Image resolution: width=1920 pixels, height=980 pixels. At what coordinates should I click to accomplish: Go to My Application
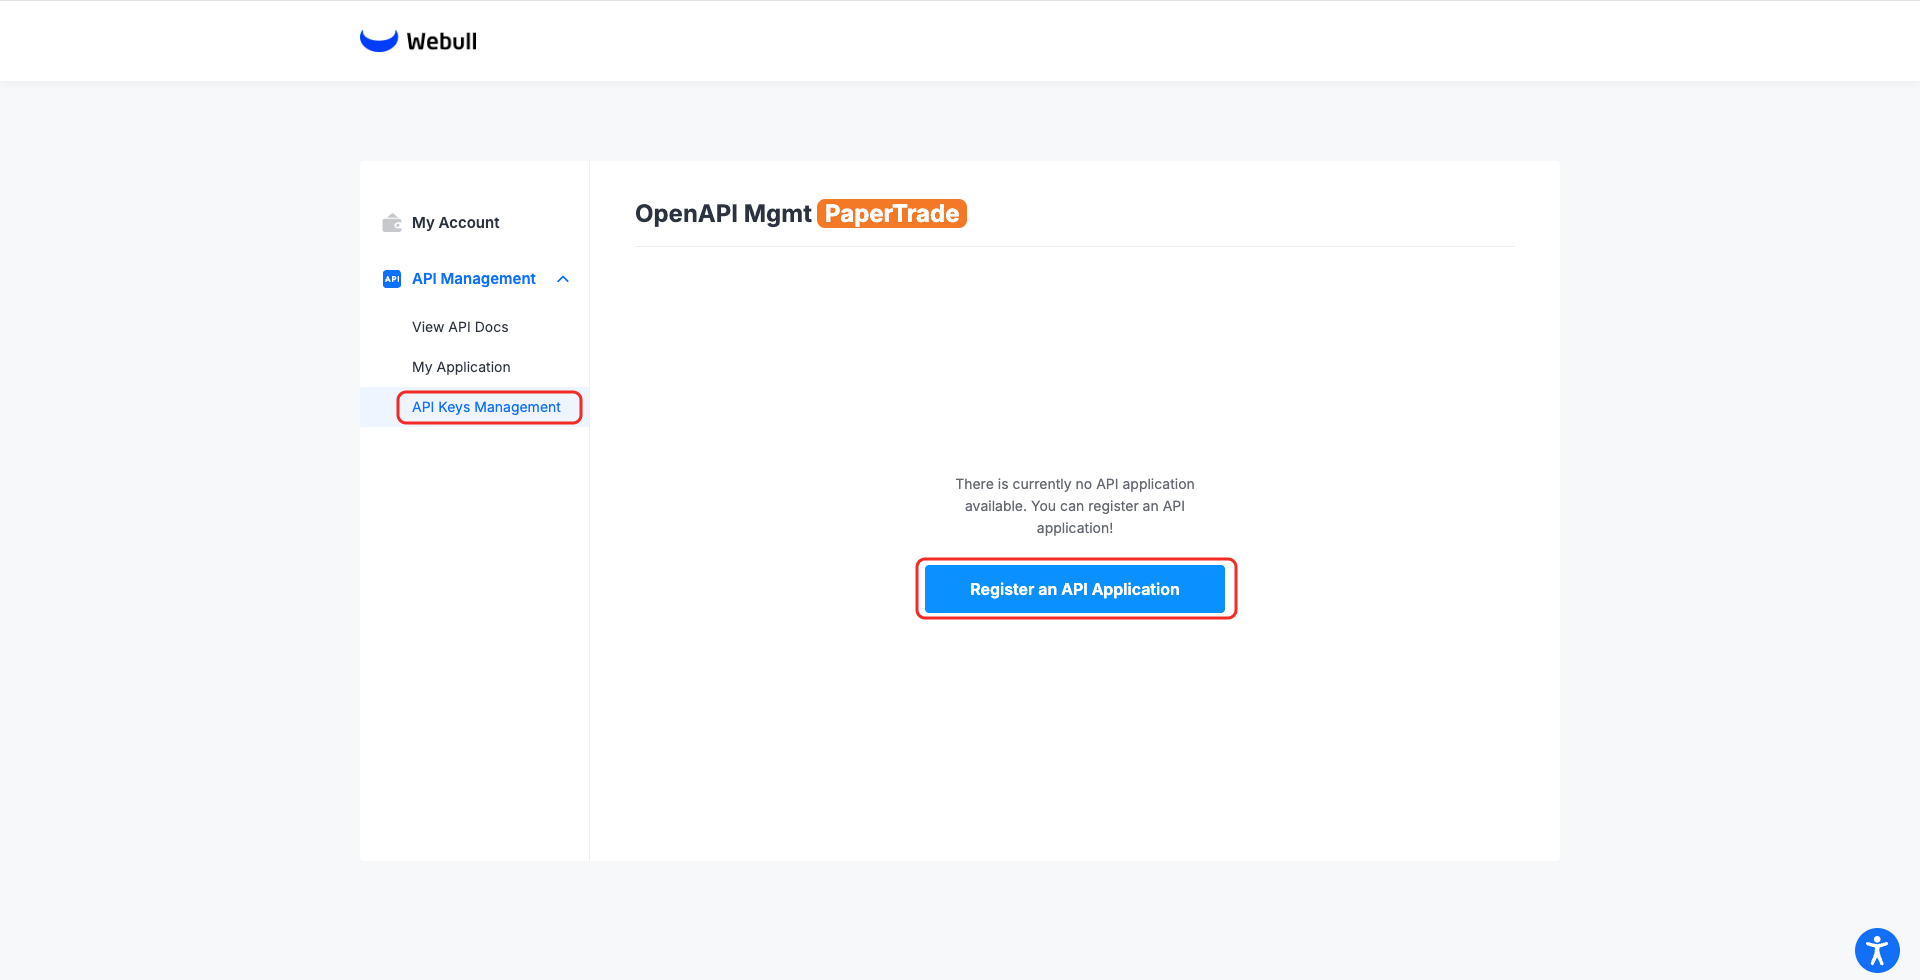[461, 367]
